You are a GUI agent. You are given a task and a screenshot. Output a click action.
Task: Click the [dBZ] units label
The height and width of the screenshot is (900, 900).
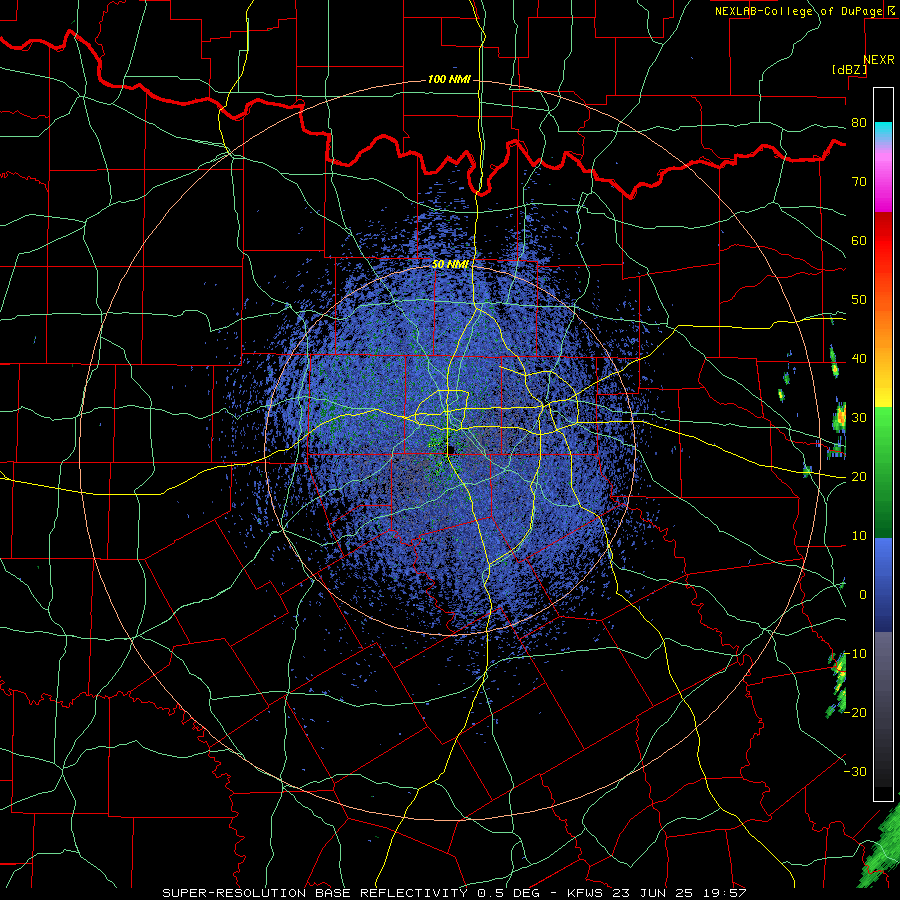[849, 70]
